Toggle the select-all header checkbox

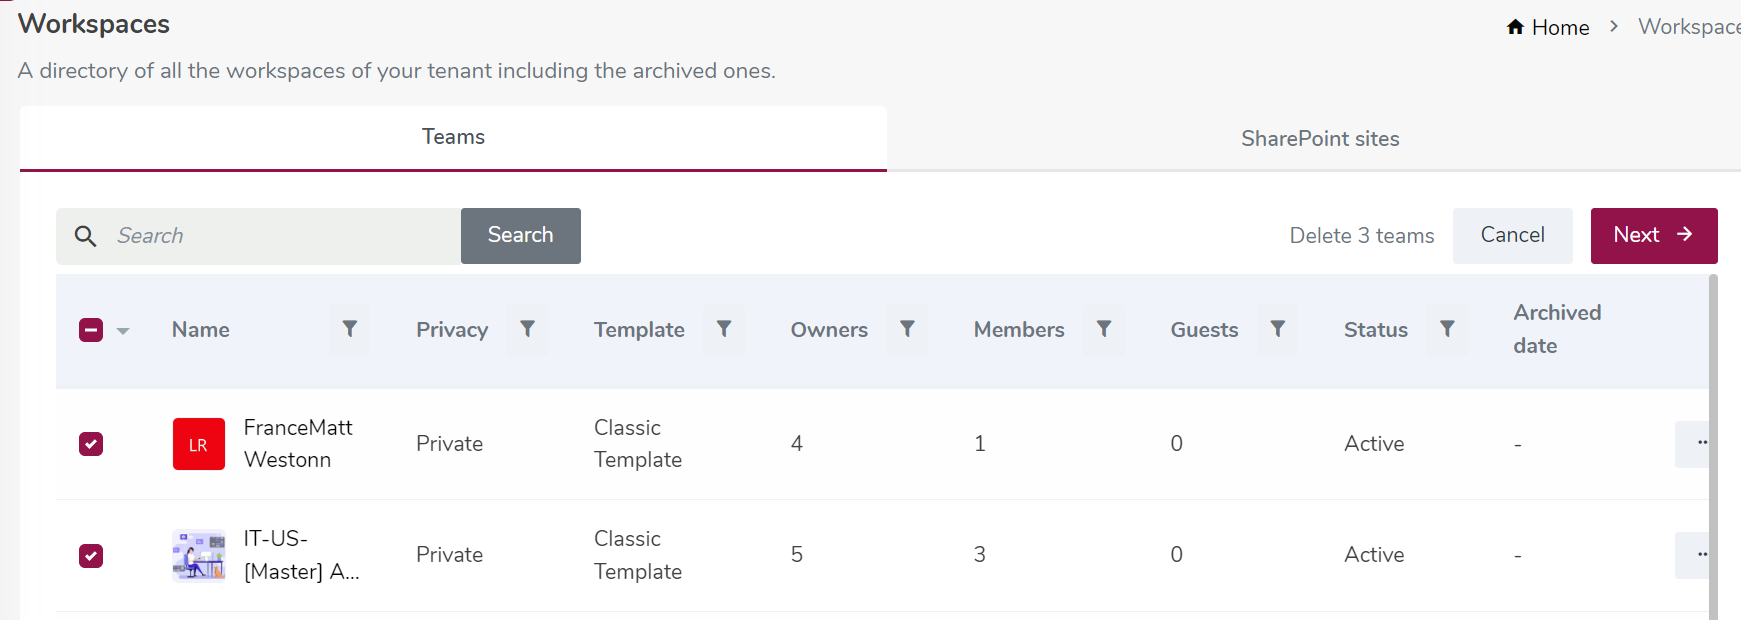tap(91, 330)
